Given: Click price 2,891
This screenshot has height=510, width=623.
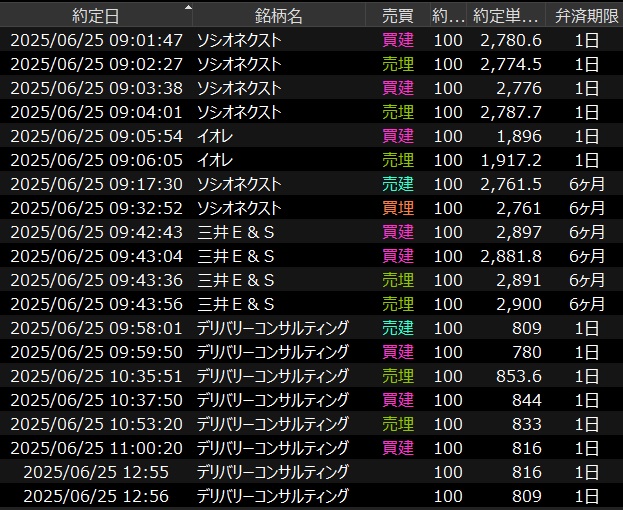Looking at the screenshot, I should click(x=519, y=280).
